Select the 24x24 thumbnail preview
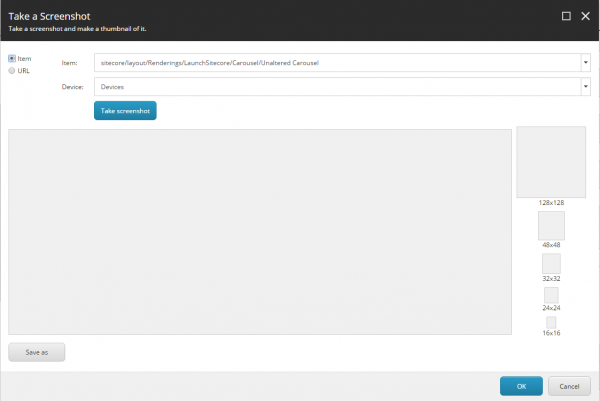 551,295
